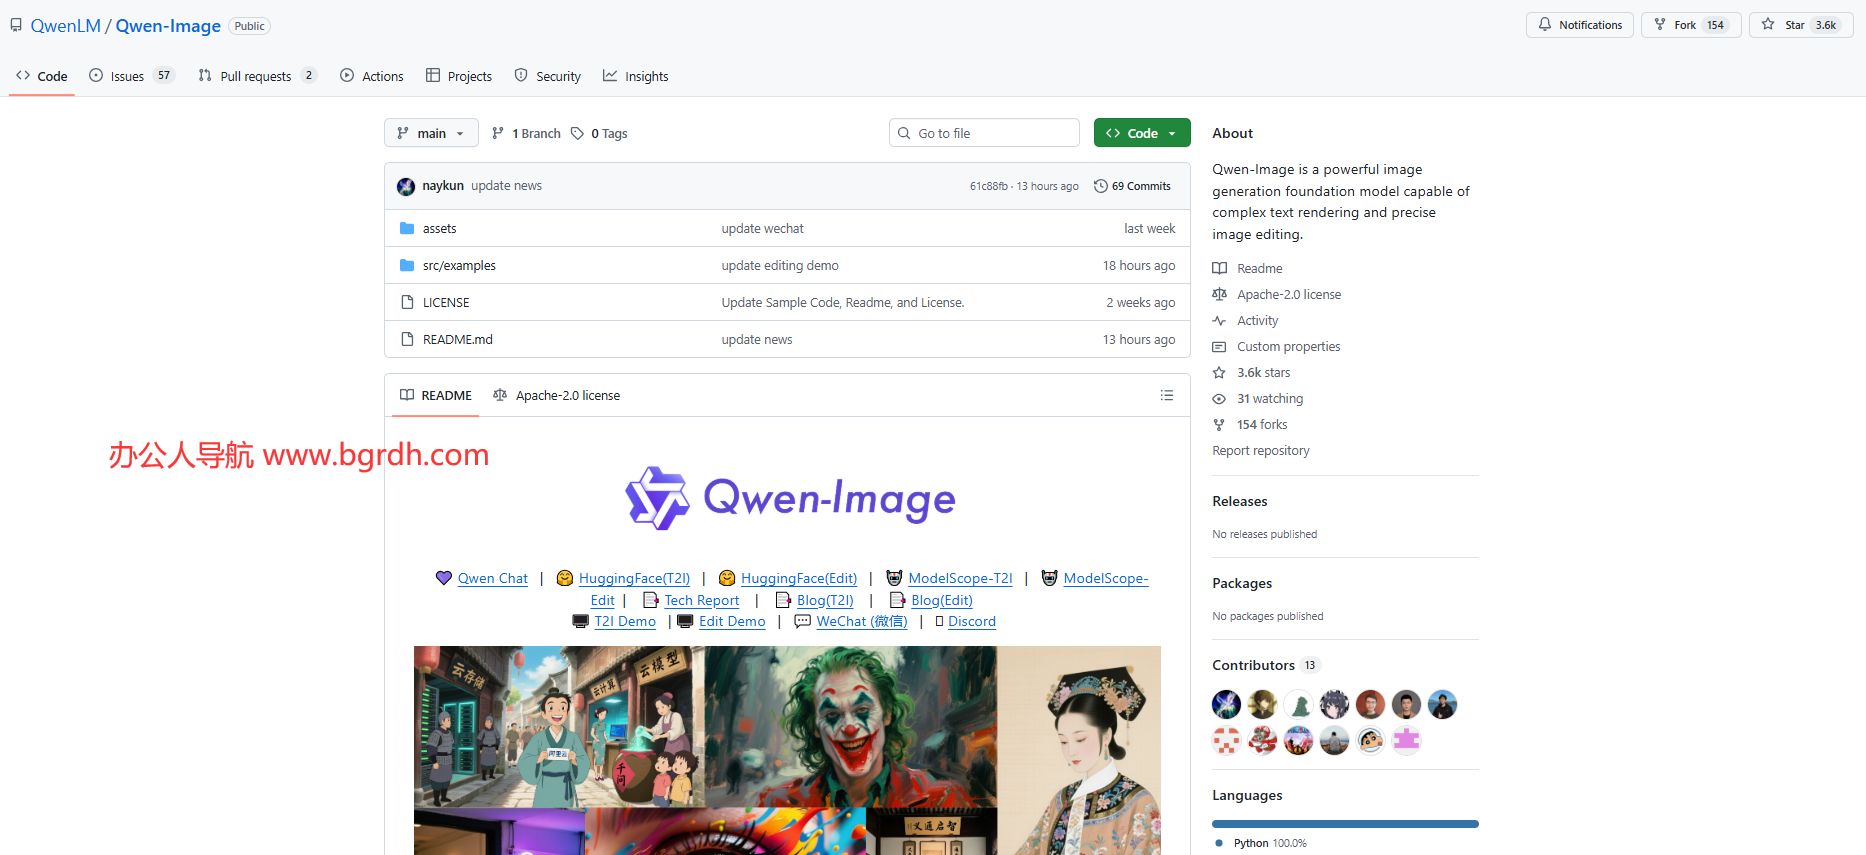
Task: Switch to the Issues tab
Action: pyautogui.click(x=127, y=77)
